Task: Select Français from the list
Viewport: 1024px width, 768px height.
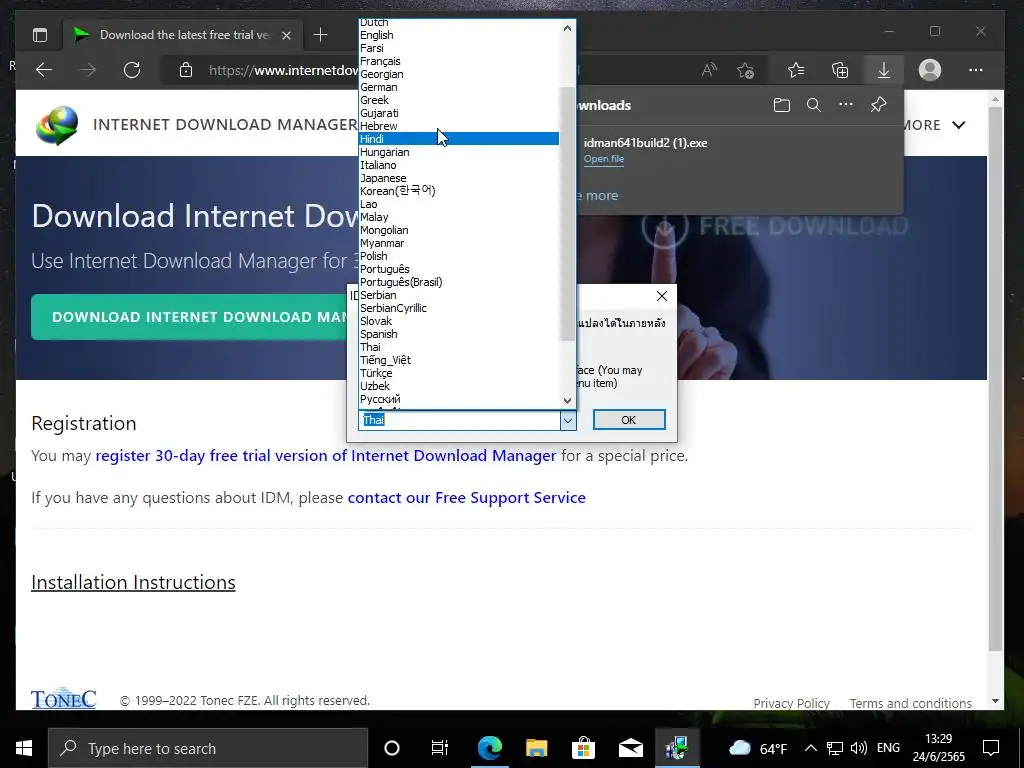Action: click(x=458, y=61)
